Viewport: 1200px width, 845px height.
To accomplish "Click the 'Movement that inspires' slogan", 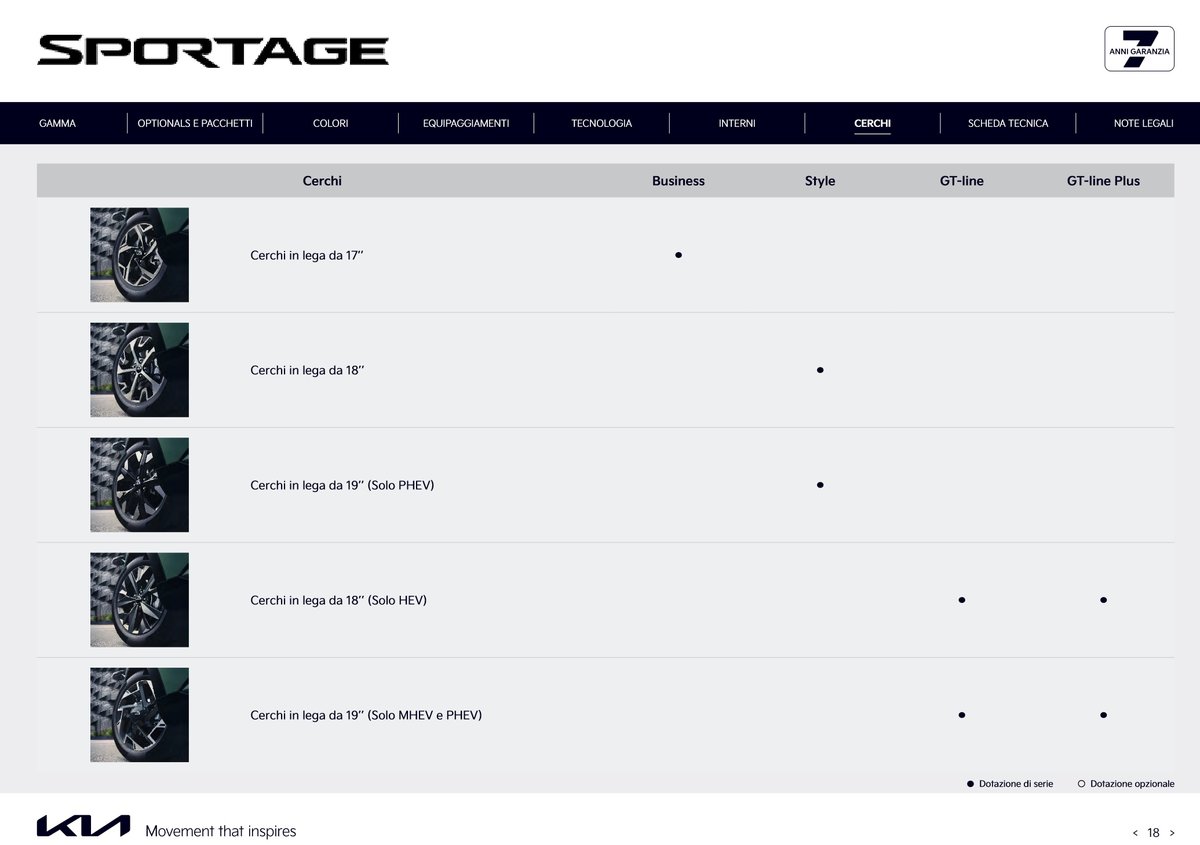I will (x=221, y=831).
